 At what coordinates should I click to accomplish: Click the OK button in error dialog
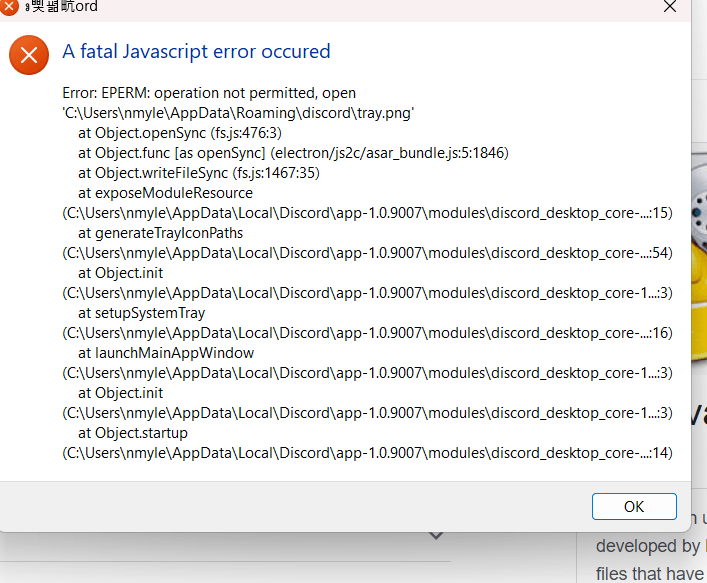click(634, 506)
